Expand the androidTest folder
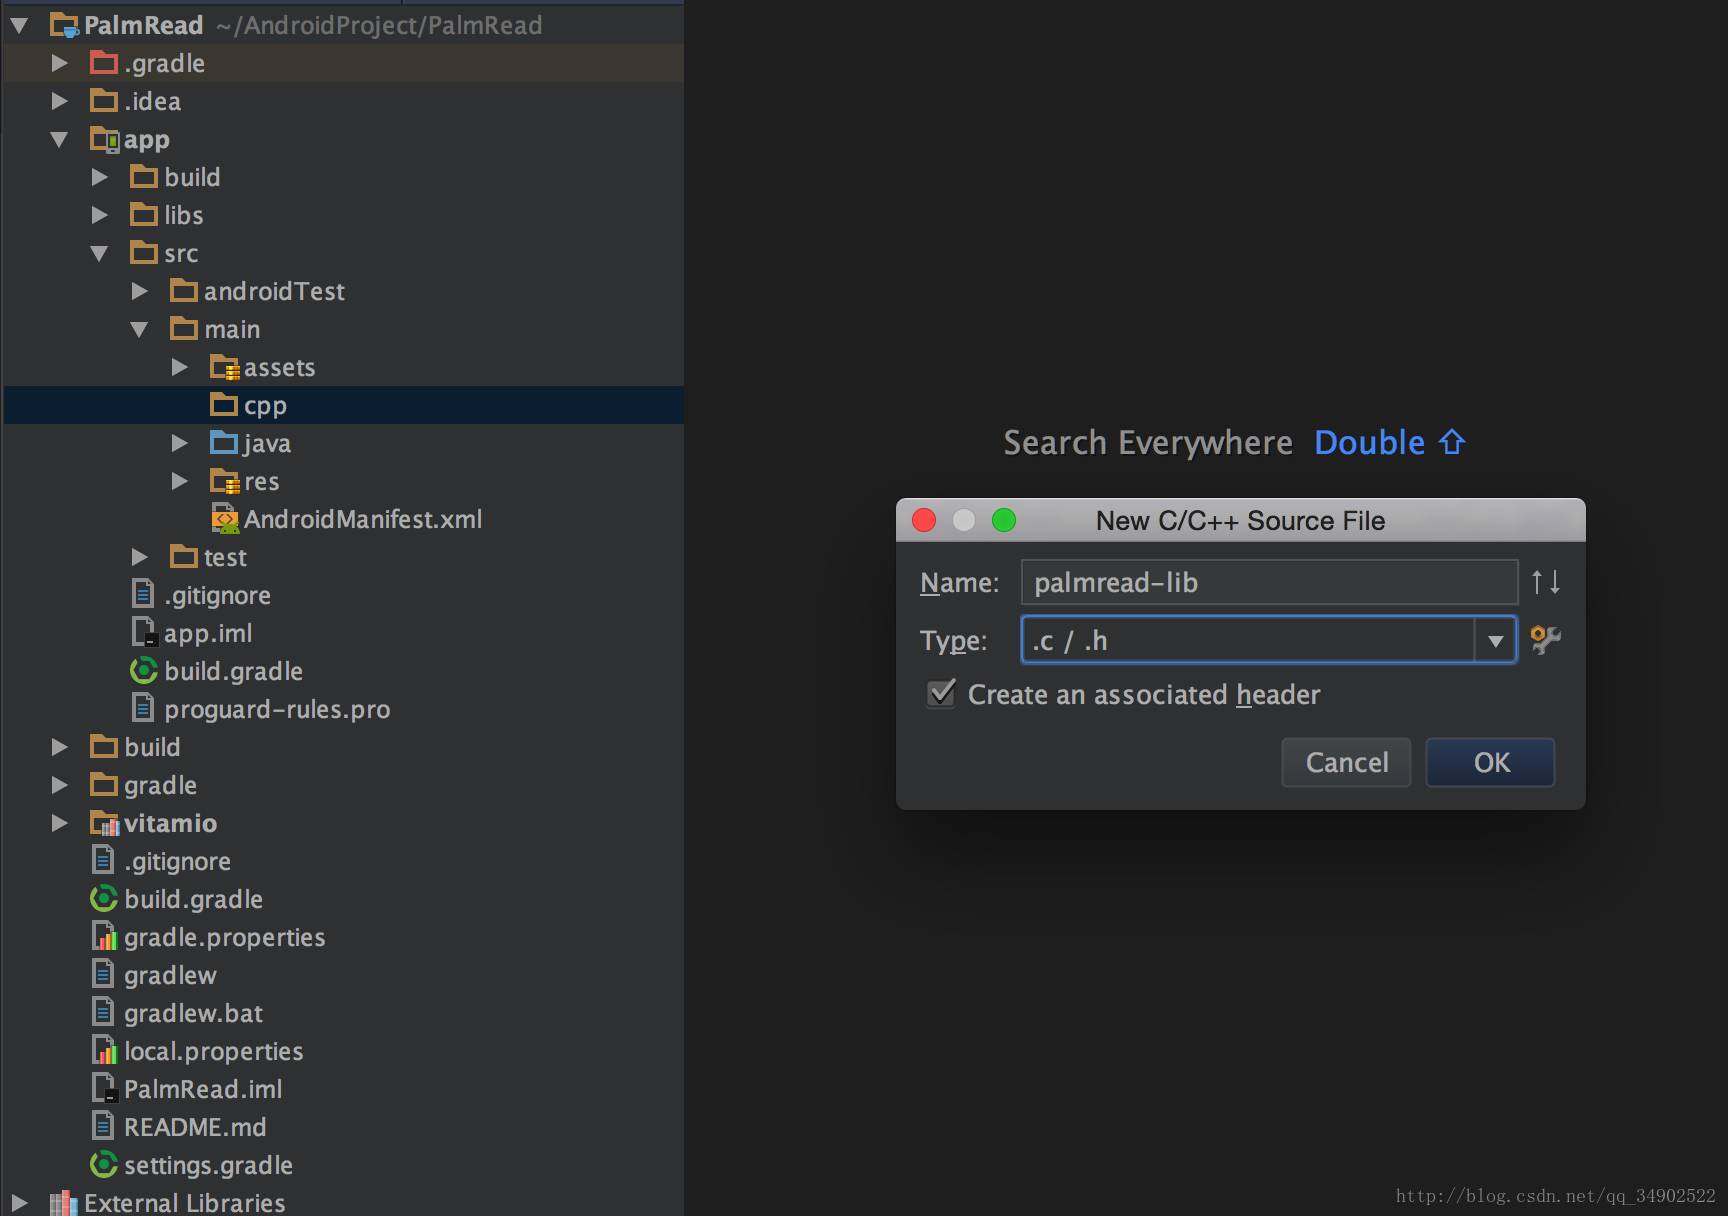 140,291
